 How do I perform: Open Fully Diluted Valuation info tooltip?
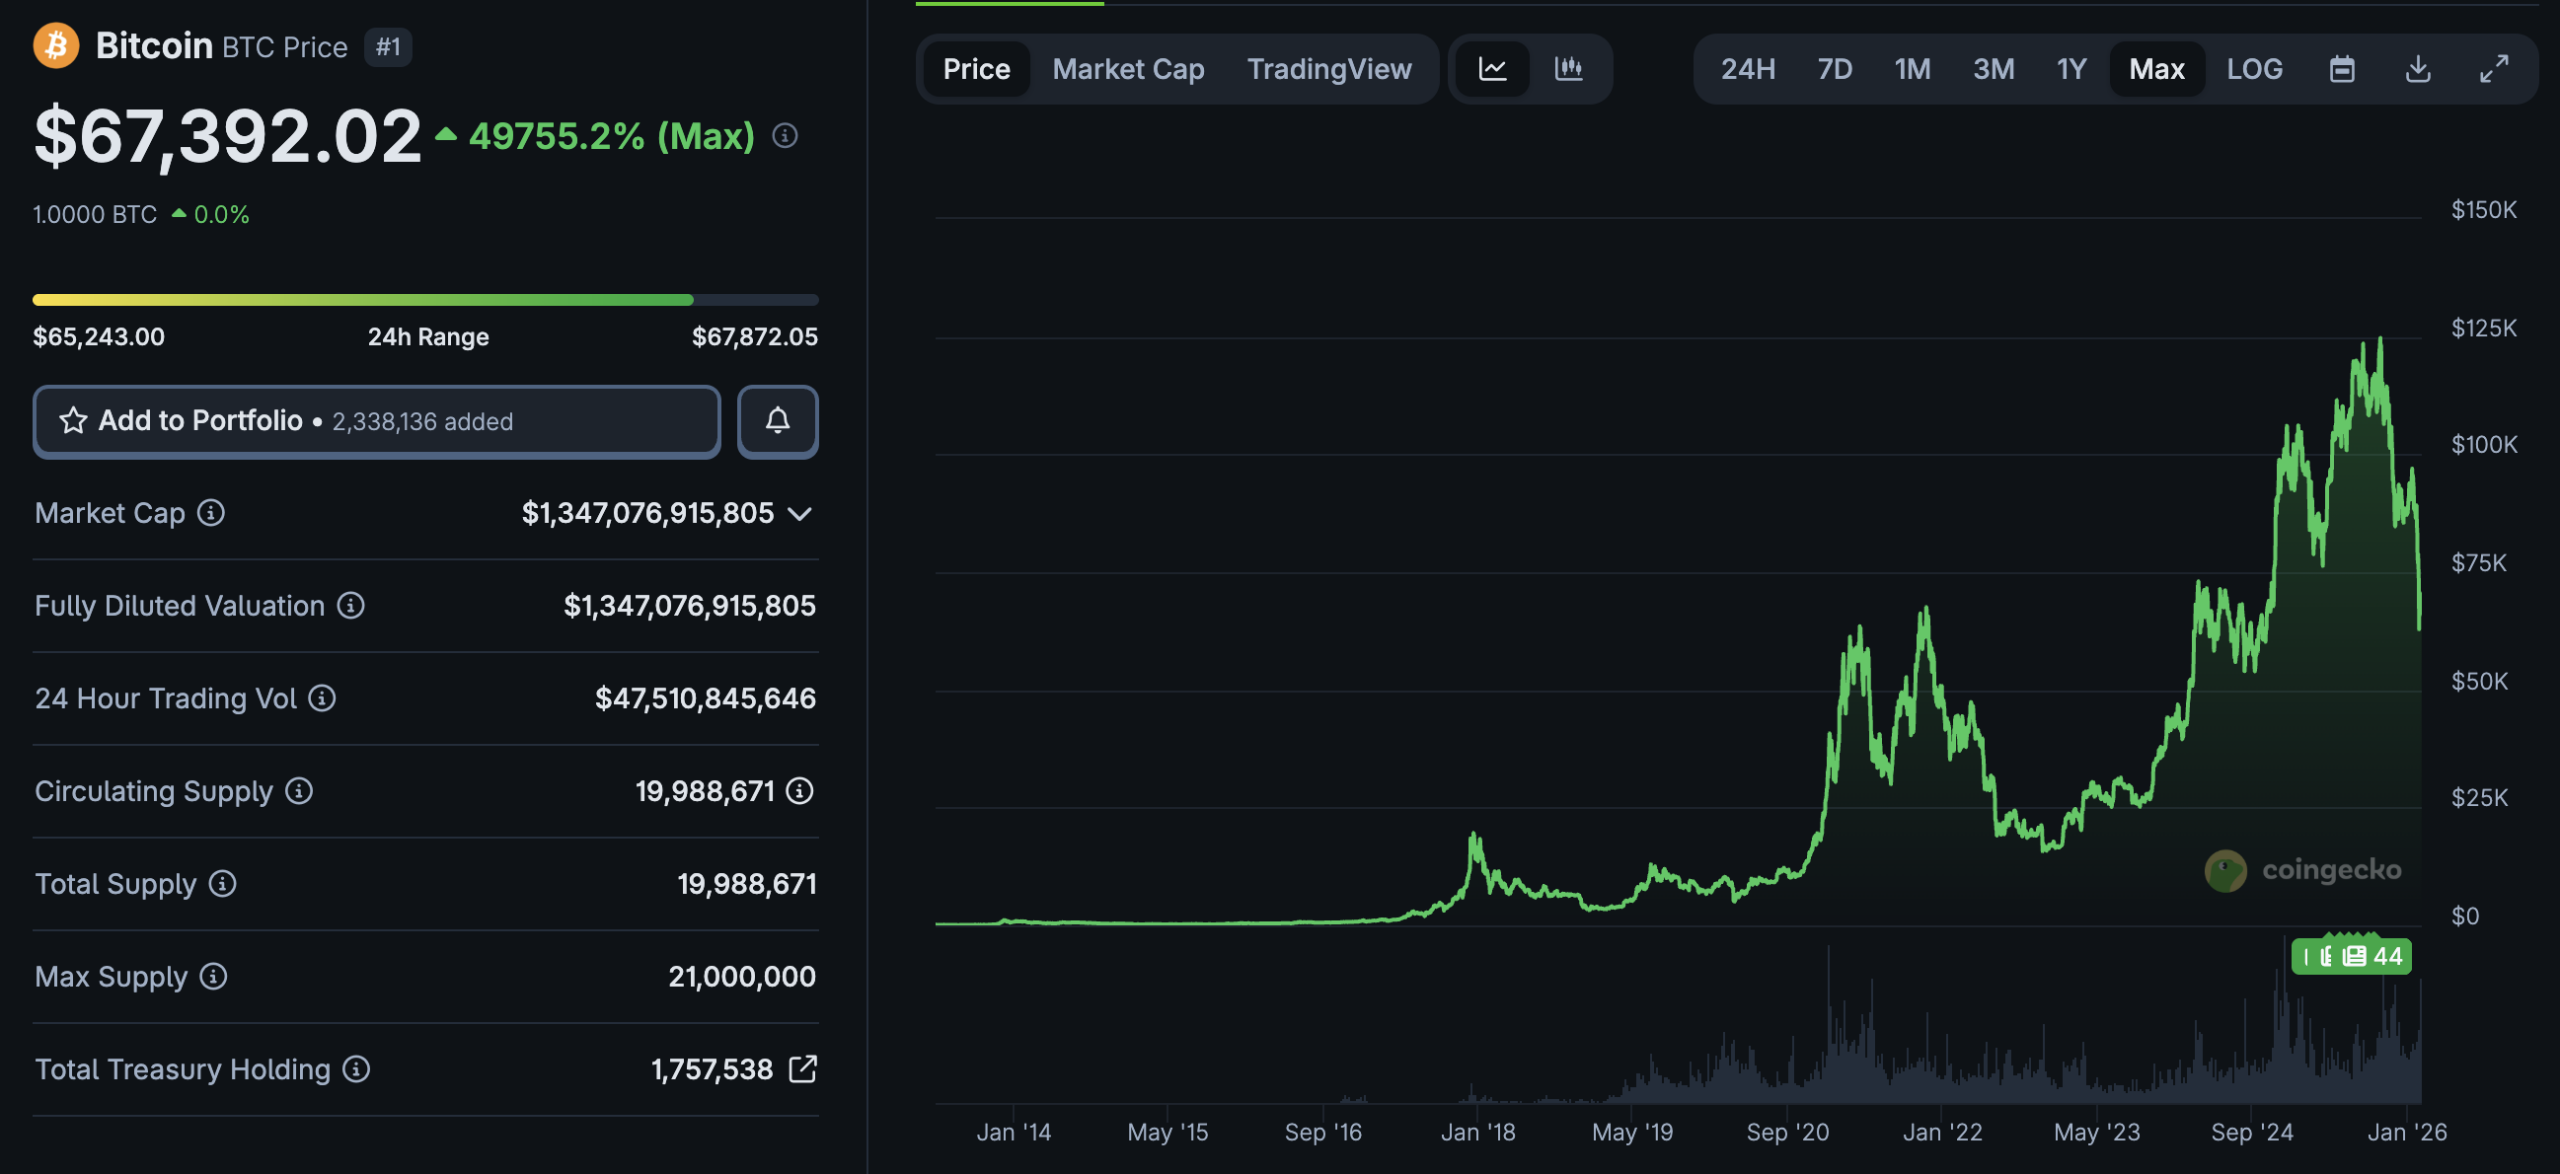[x=350, y=605]
